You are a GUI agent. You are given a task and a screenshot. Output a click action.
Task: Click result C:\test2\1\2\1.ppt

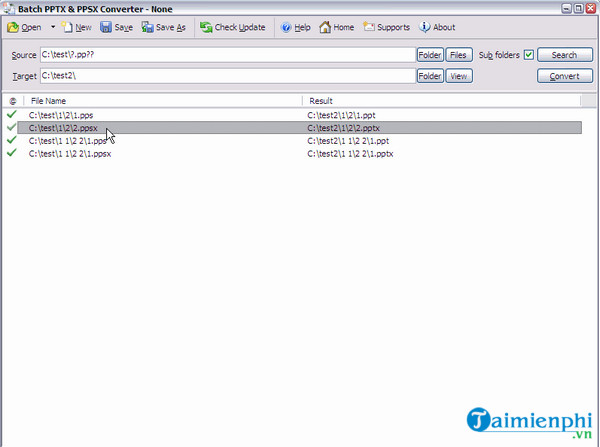(x=341, y=115)
